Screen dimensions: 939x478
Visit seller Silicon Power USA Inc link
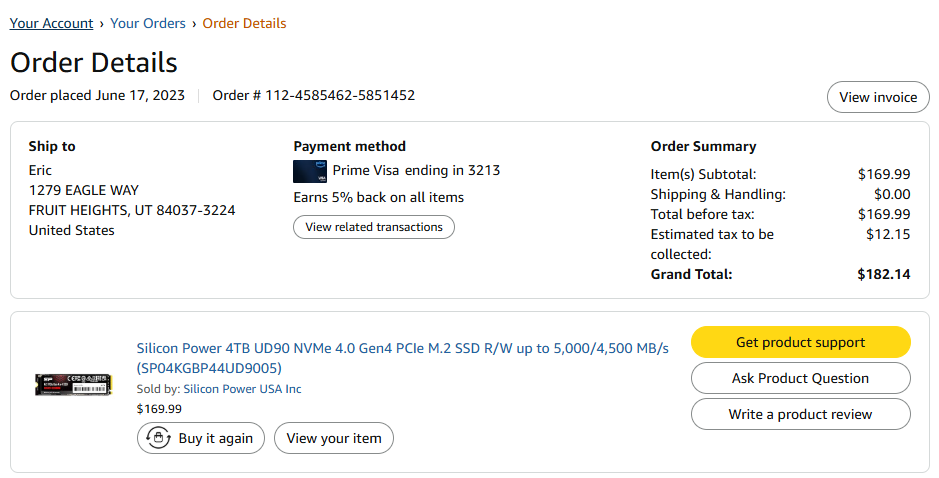pyautogui.click(x=242, y=389)
